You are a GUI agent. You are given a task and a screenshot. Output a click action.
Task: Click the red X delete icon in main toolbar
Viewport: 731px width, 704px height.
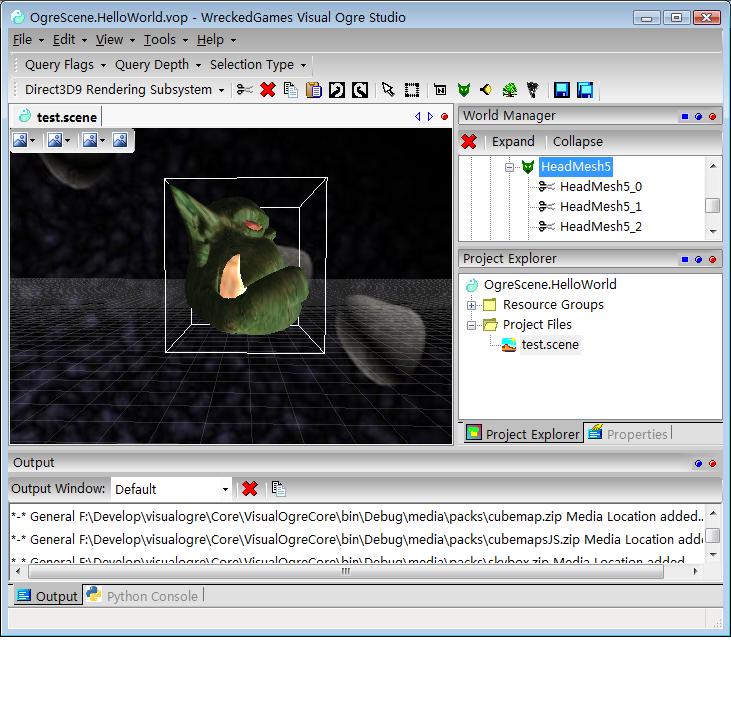267,90
